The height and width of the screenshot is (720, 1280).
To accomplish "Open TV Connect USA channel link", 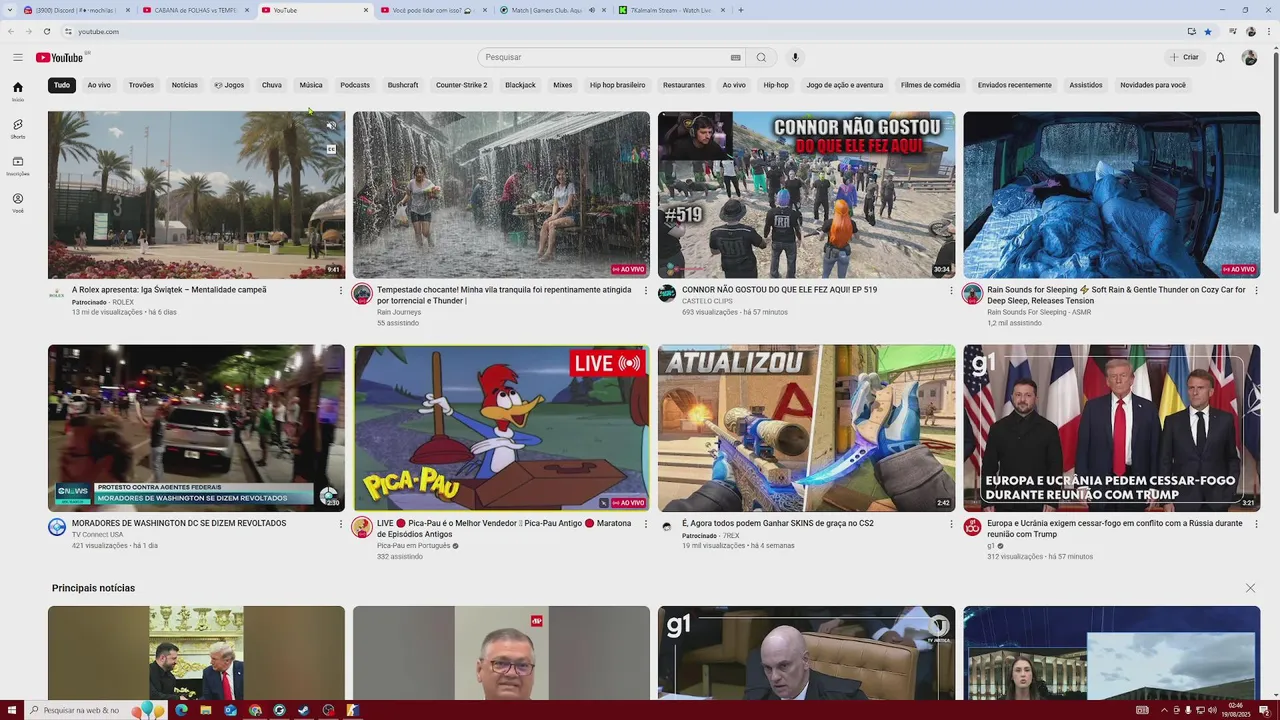I will coord(98,535).
